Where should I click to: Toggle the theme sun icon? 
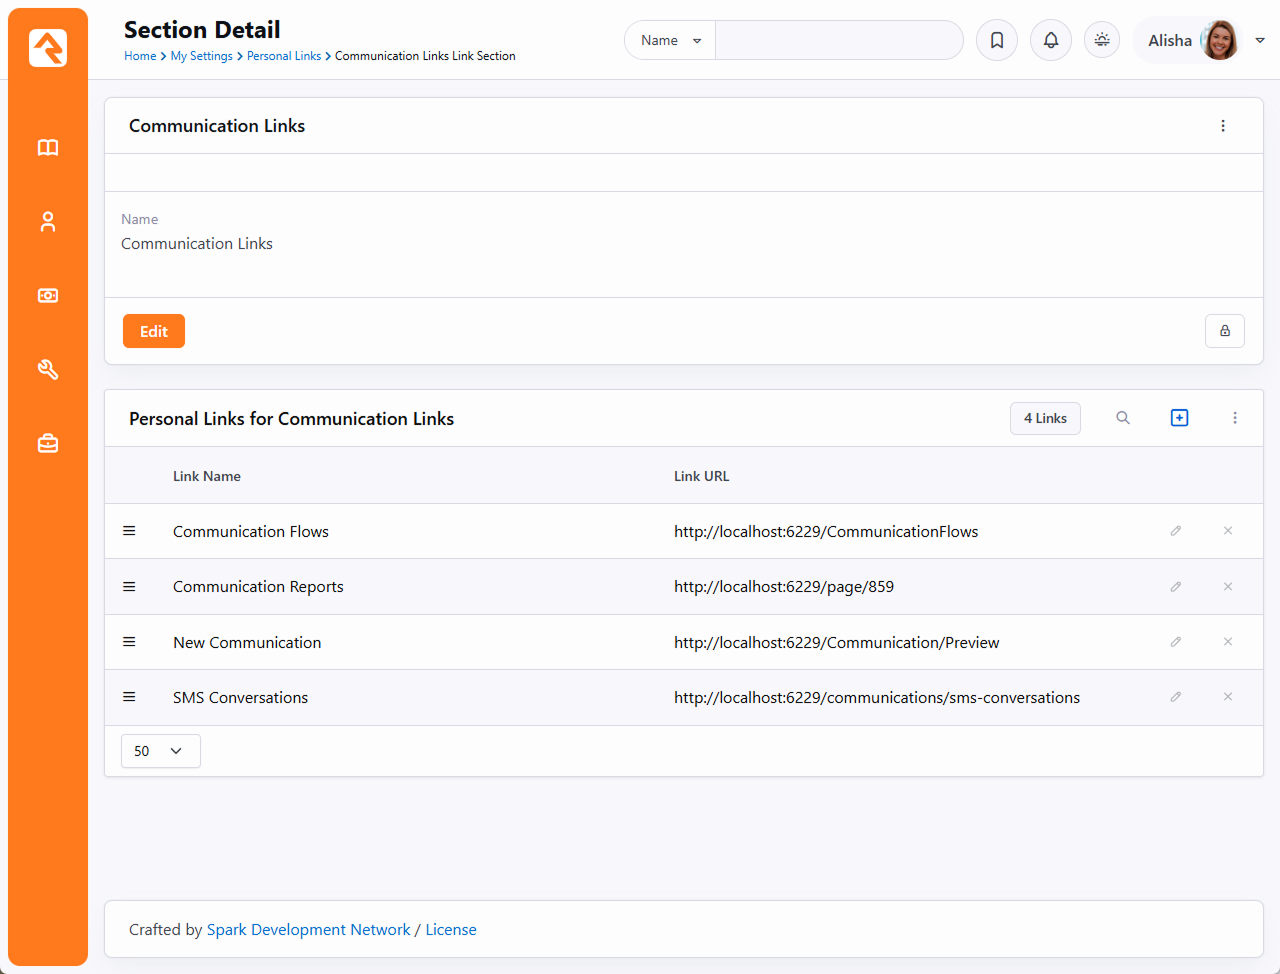click(x=1102, y=41)
